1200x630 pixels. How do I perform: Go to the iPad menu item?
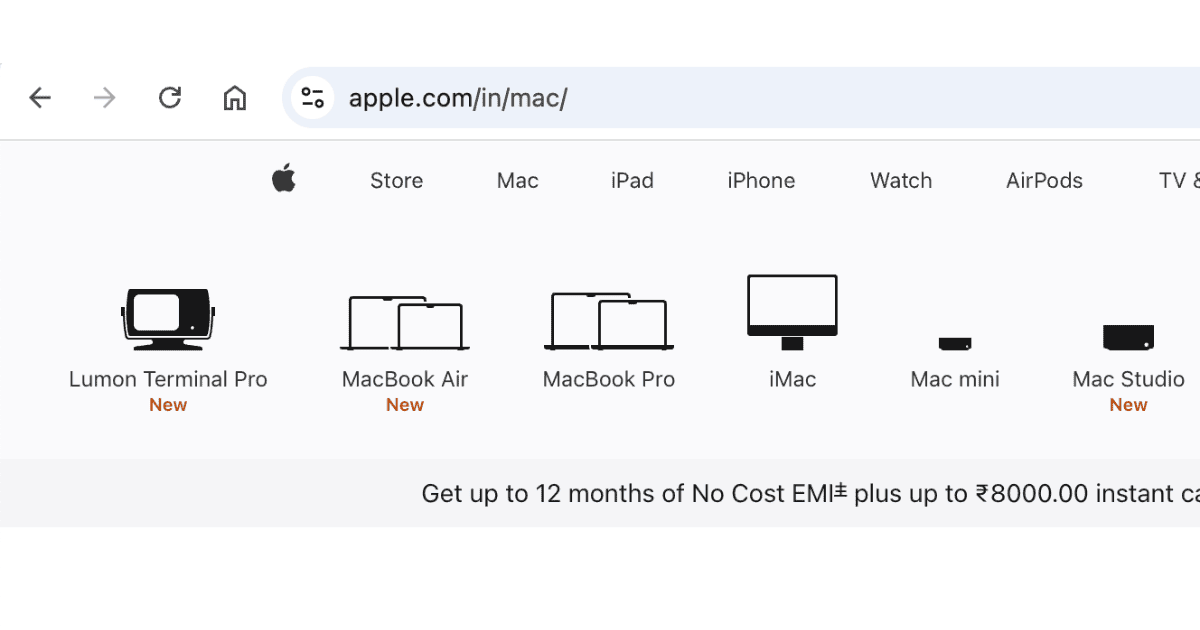point(632,181)
